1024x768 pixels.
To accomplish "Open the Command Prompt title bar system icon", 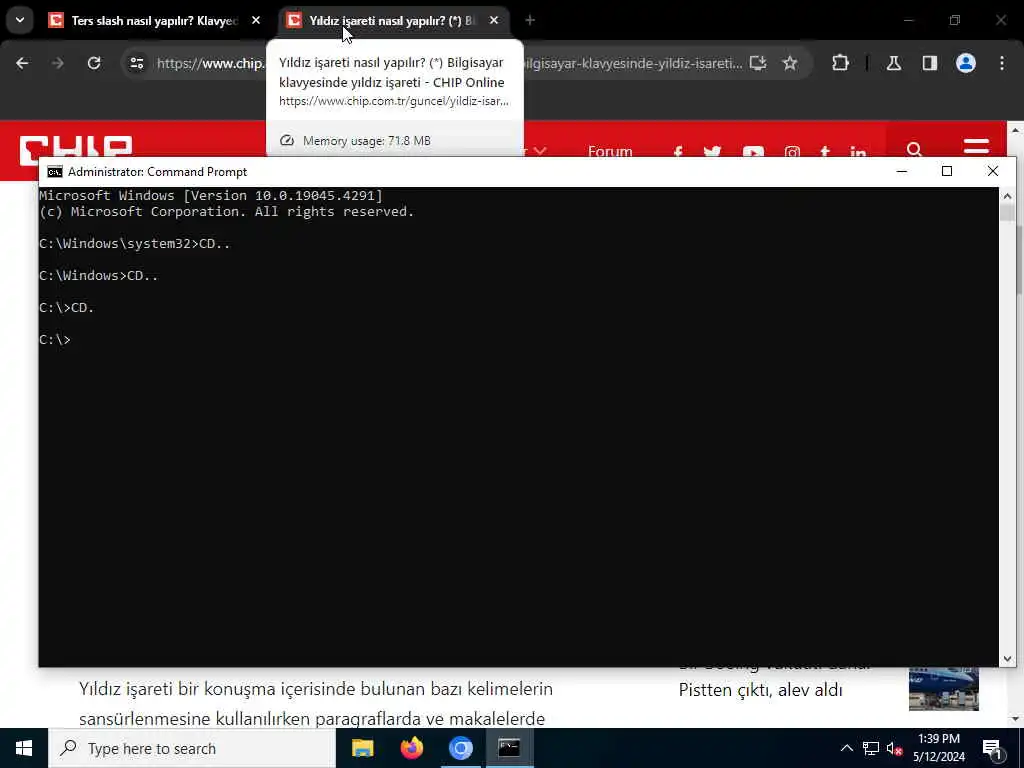I will 55,172.
